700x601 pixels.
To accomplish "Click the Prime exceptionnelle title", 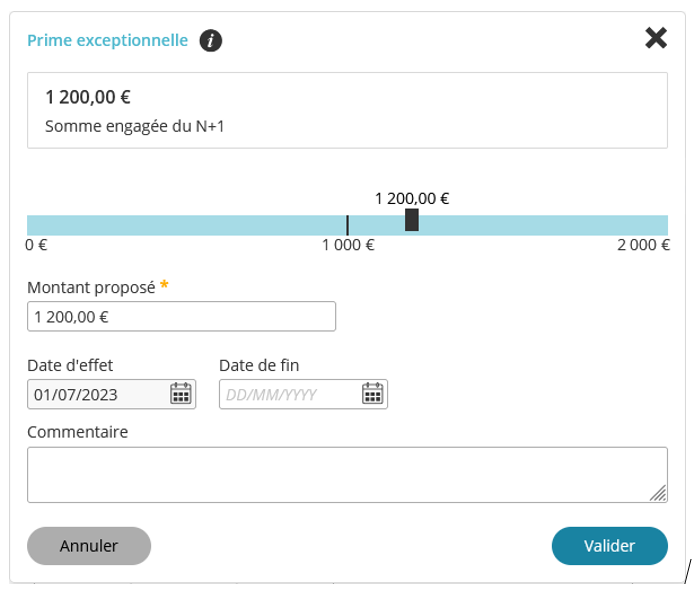I will coord(107,41).
